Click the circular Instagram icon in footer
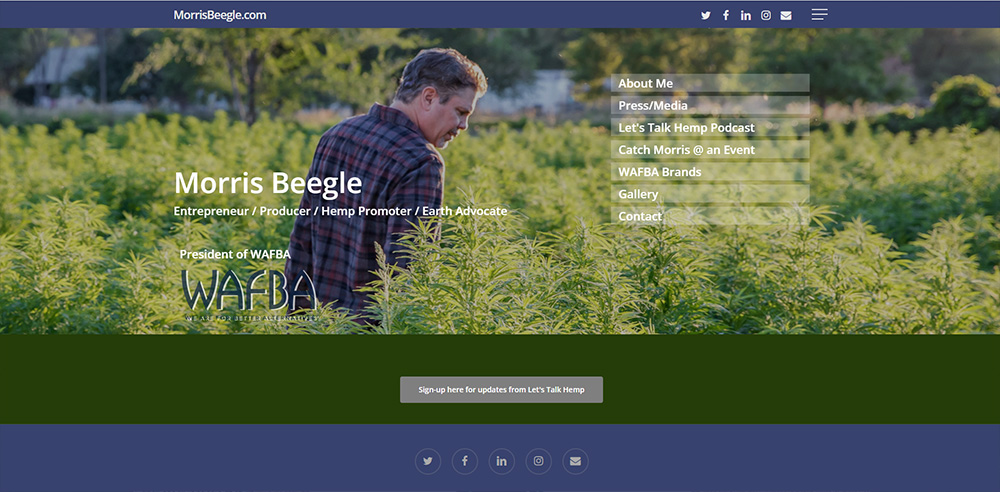Image resolution: width=1000 pixels, height=492 pixels. click(x=538, y=461)
